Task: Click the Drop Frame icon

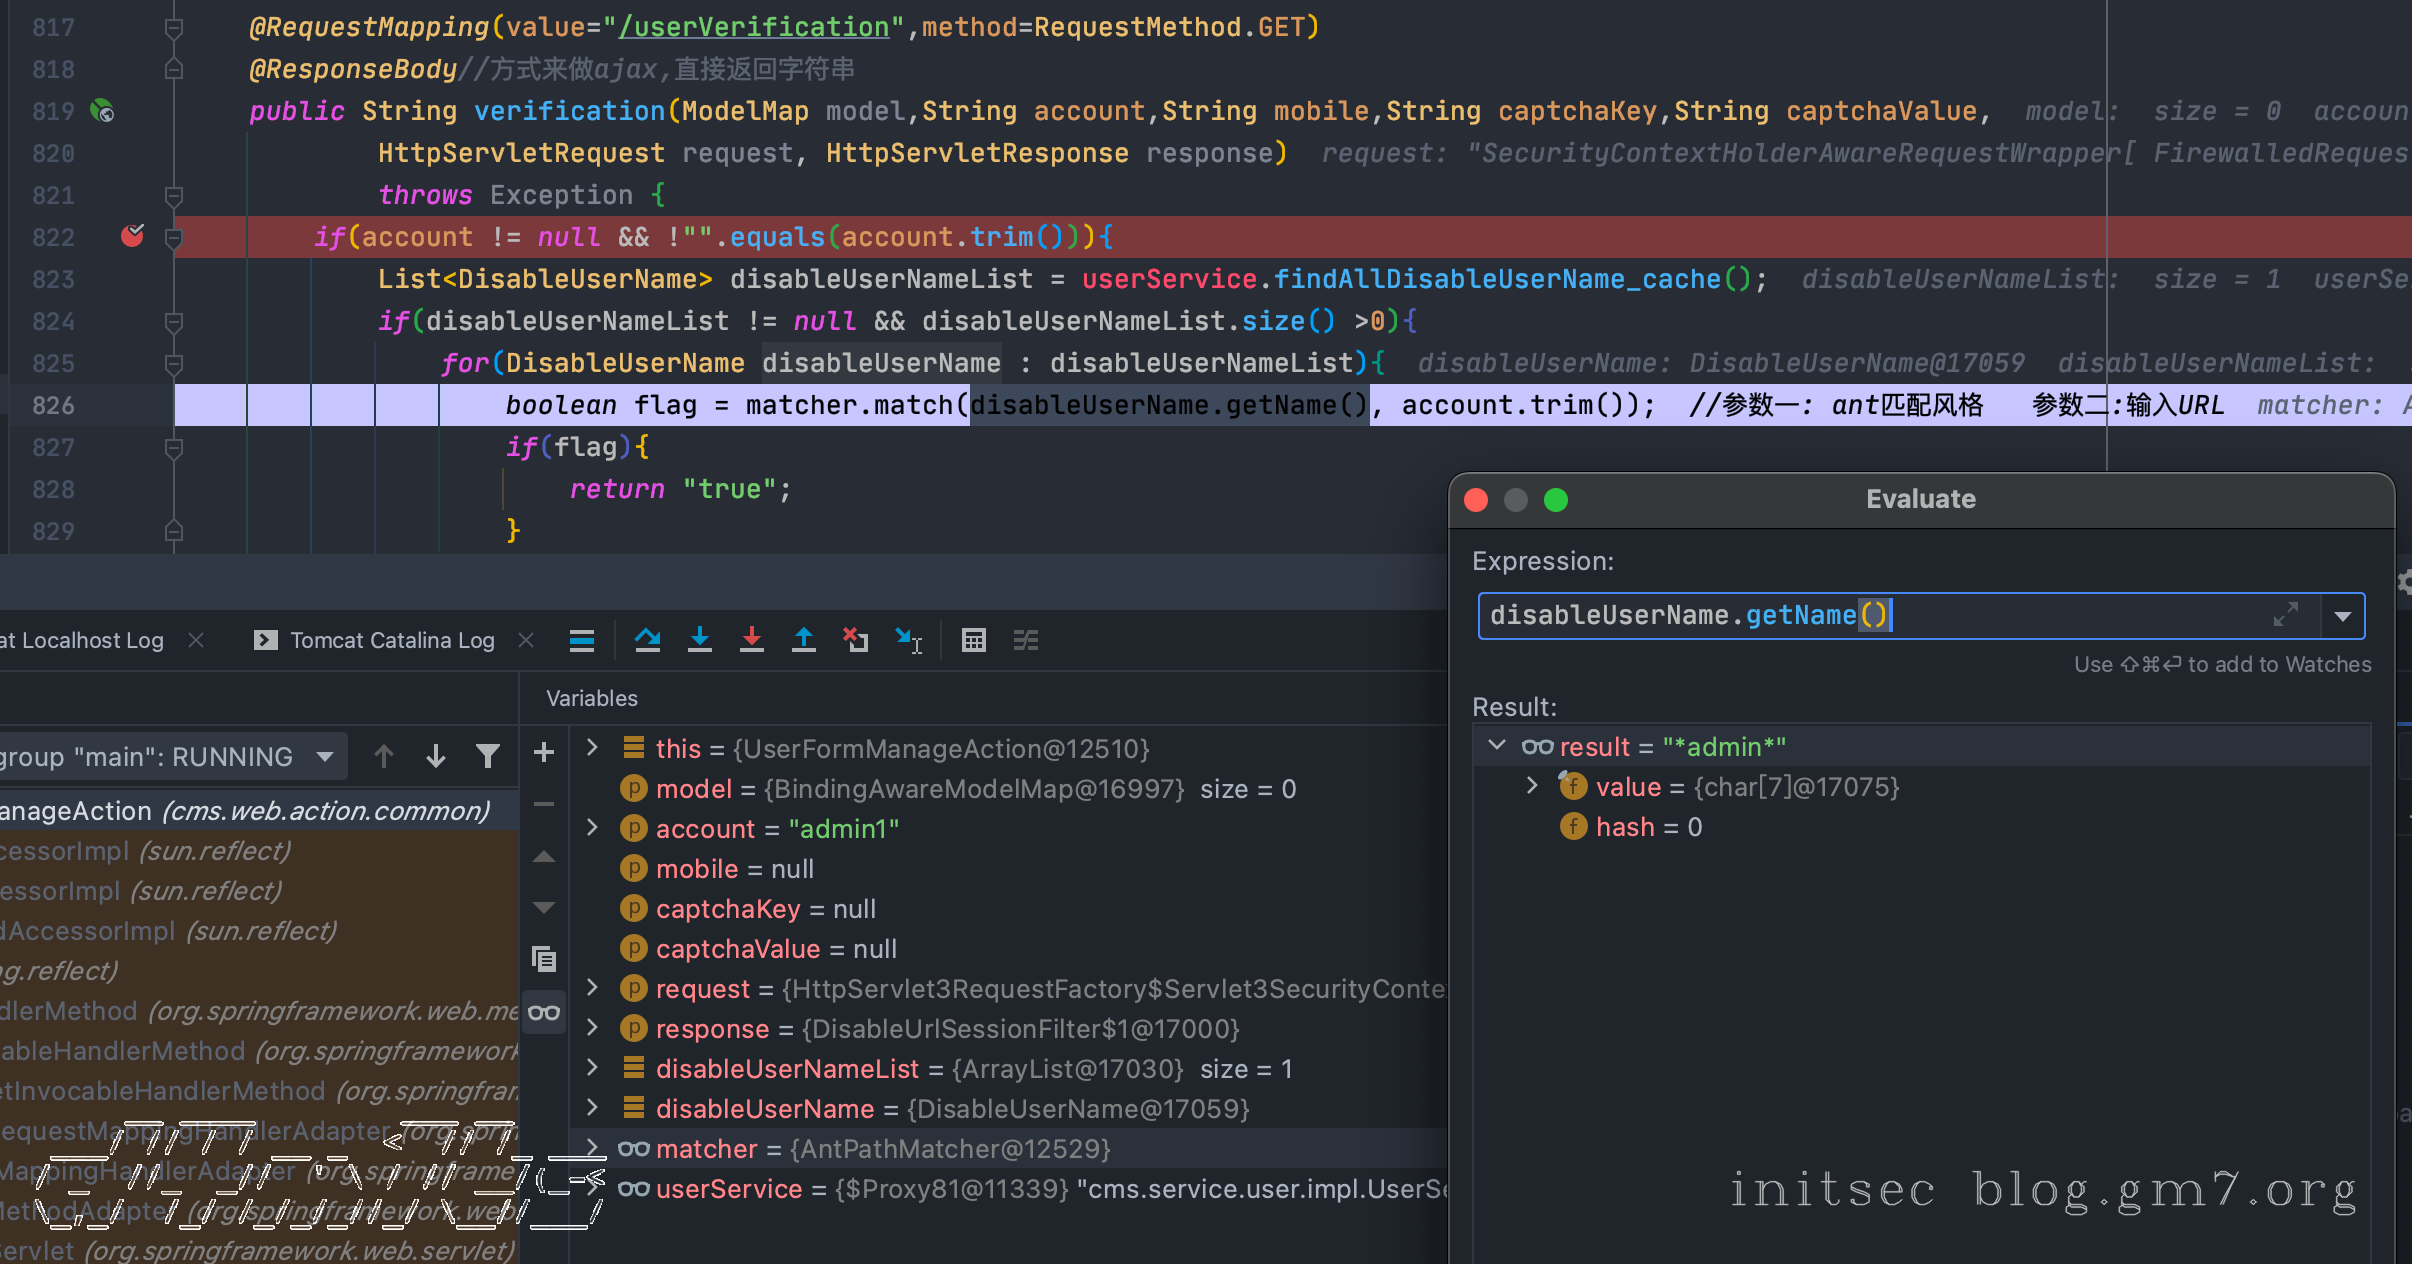Action: (x=856, y=640)
